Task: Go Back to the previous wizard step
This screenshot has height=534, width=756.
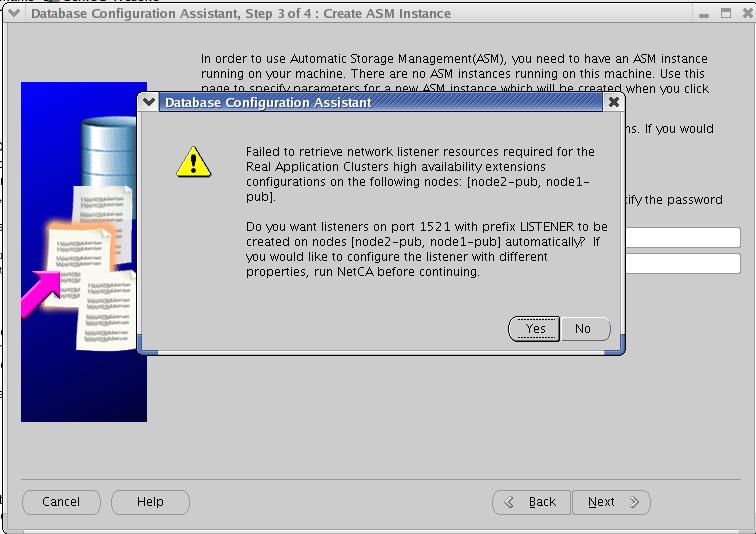Action: click(x=531, y=502)
